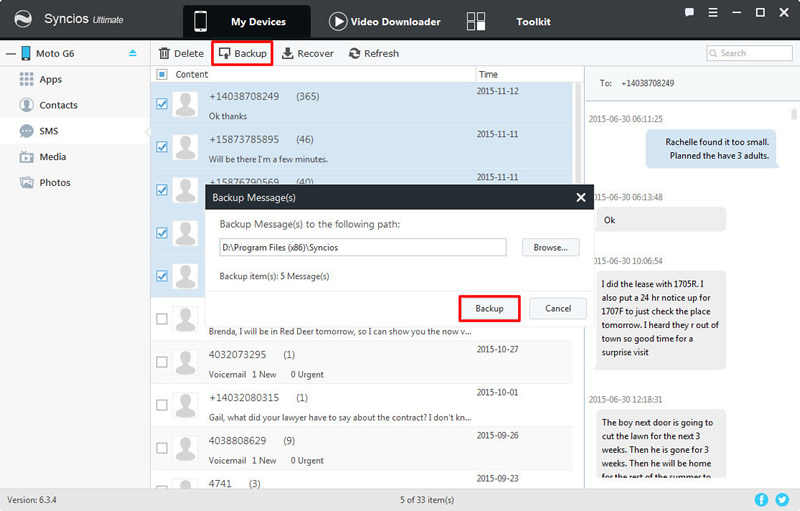Viewport: 800px width, 511px height.
Task: Click the Version: 6.3.4 status text
Action: [x=32, y=500]
